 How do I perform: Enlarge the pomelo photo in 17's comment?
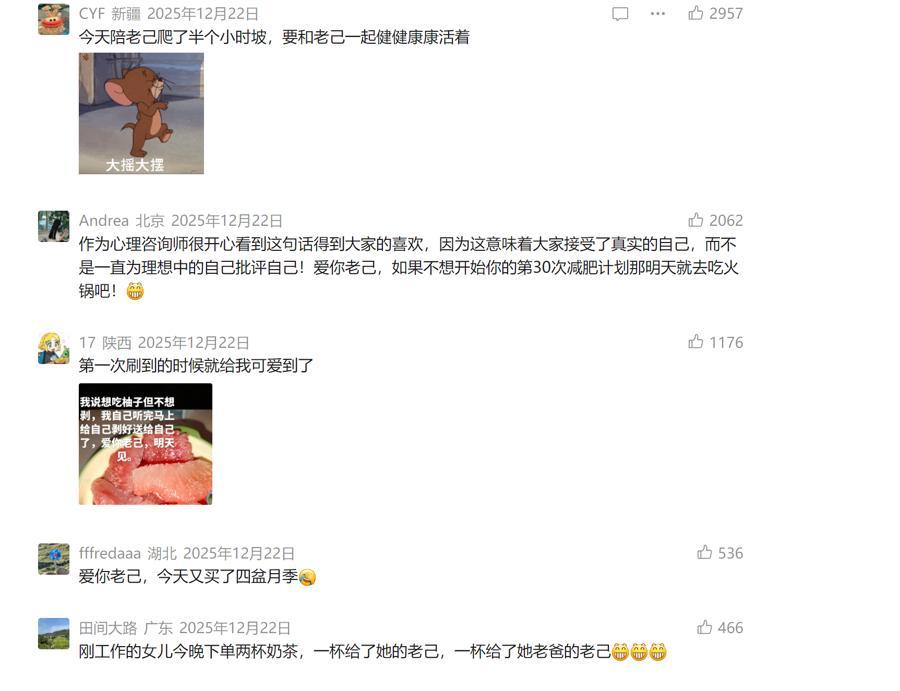coord(145,444)
